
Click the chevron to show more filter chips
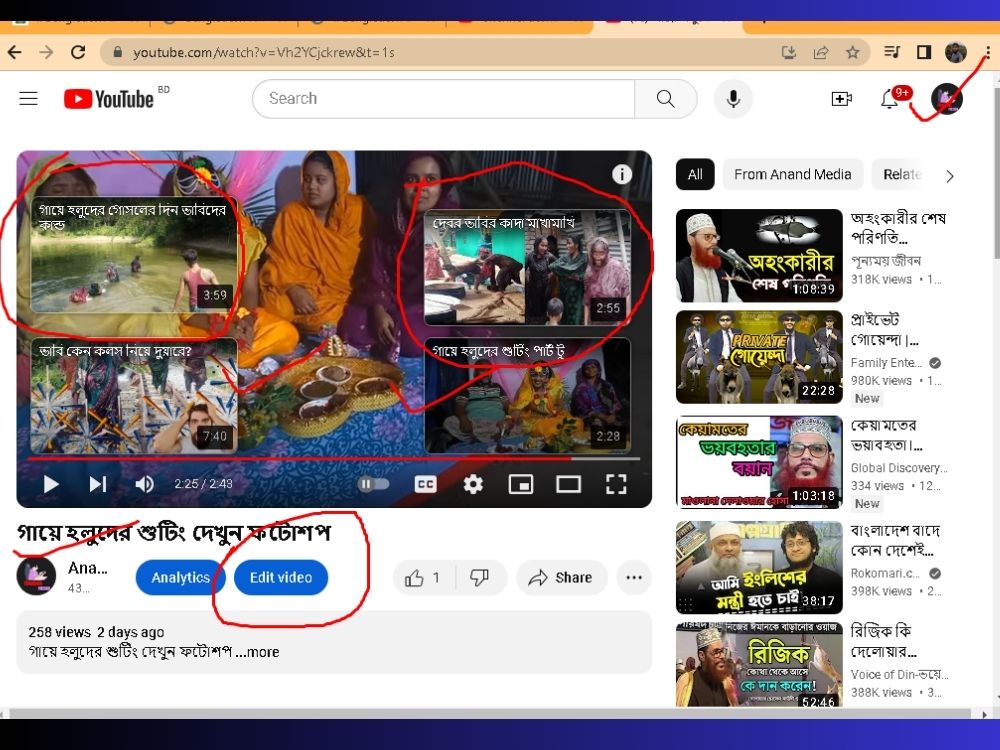pyautogui.click(x=949, y=176)
